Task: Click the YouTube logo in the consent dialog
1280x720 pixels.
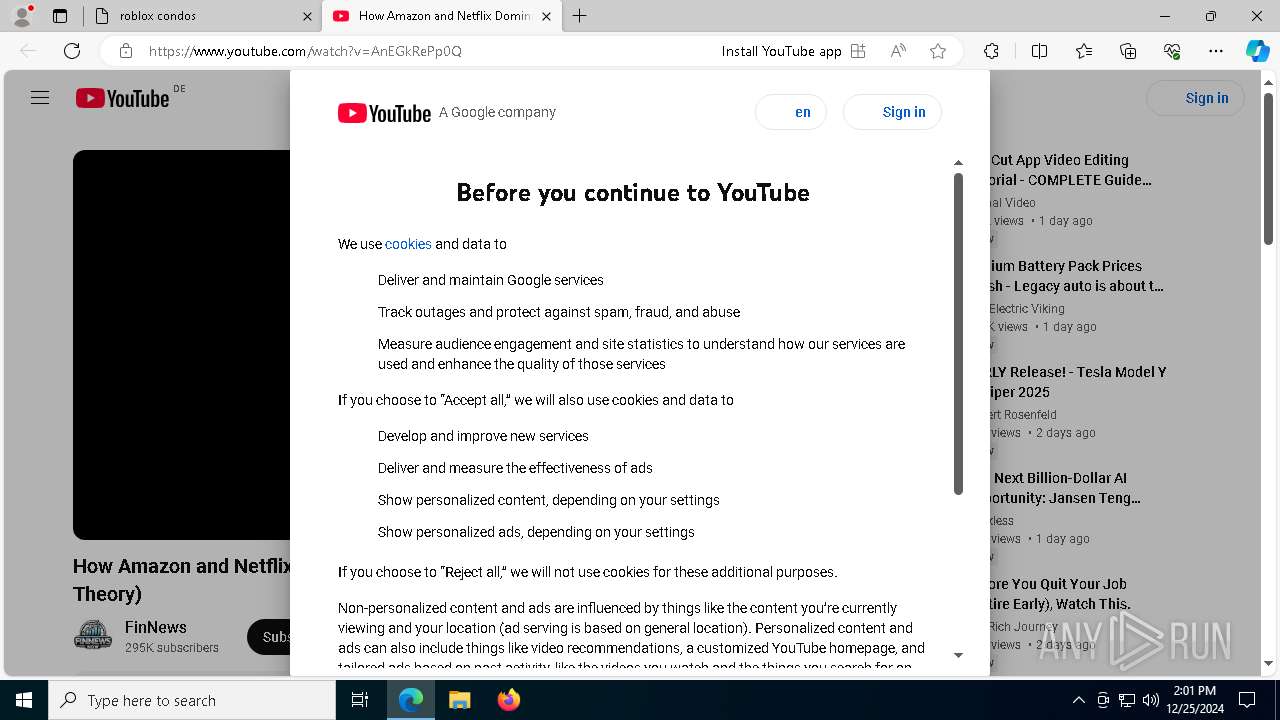Action: click(384, 113)
